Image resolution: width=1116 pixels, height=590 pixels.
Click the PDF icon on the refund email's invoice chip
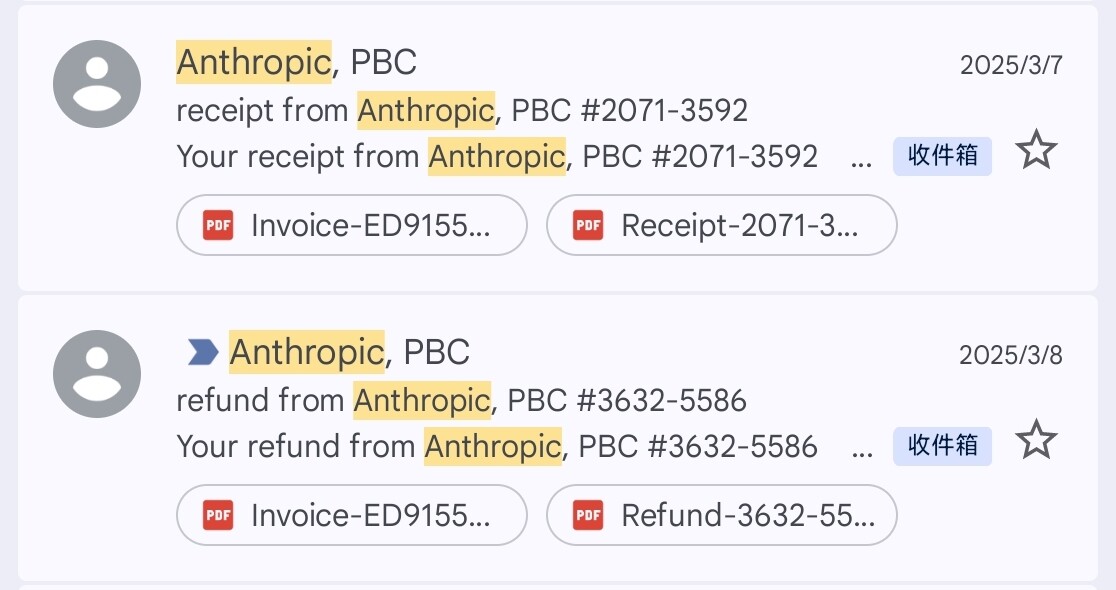click(218, 515)
